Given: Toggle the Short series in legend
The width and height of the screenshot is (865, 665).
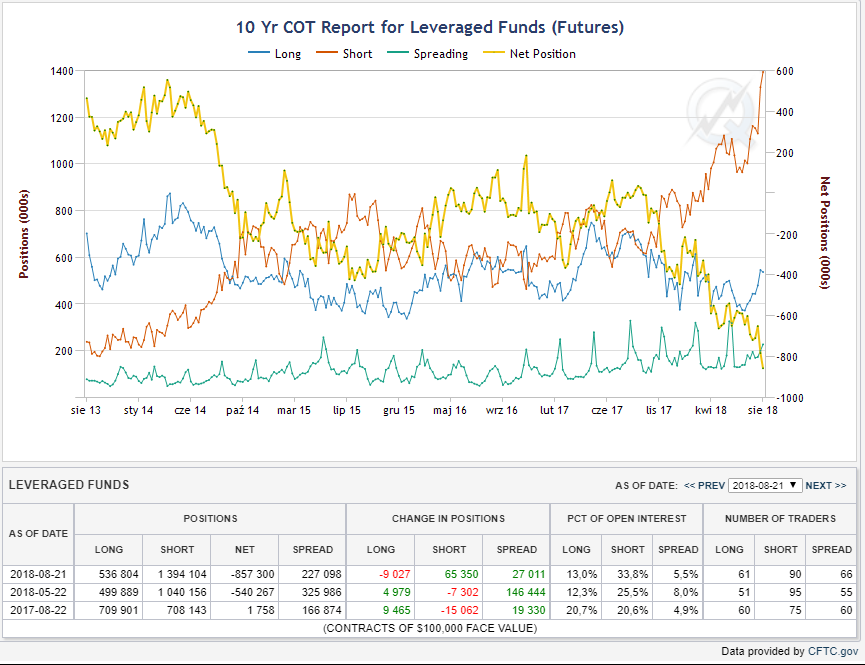Looking at the screenshot, I should tap(344, 54).
